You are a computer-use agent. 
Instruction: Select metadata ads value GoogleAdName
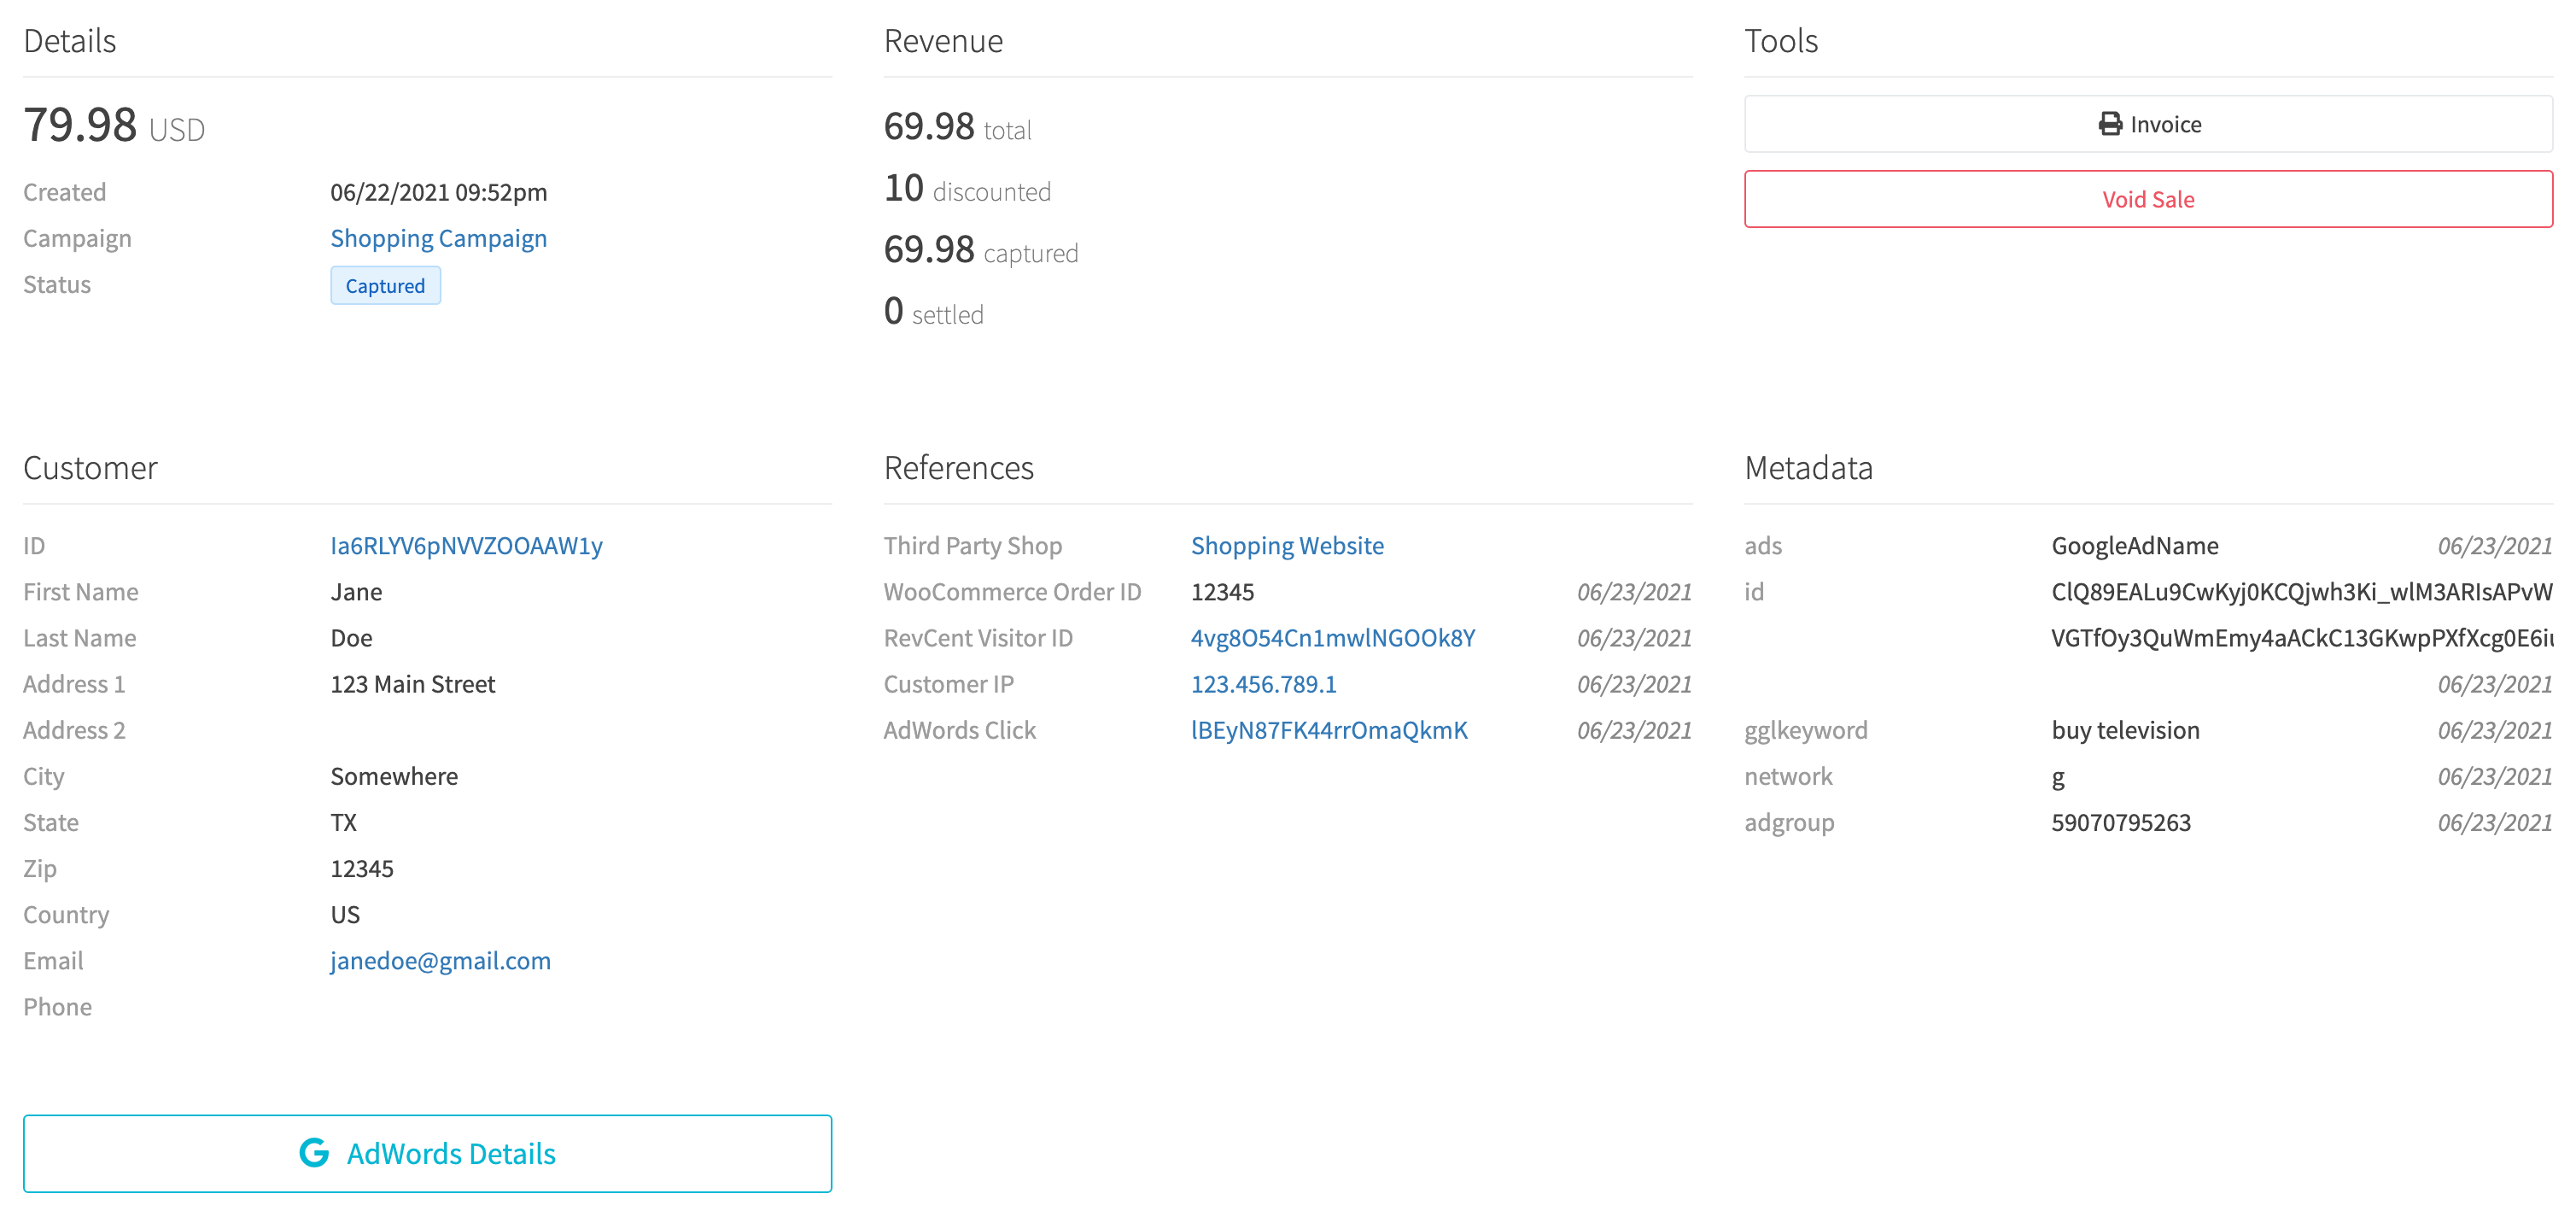(x=2135, y=546)
